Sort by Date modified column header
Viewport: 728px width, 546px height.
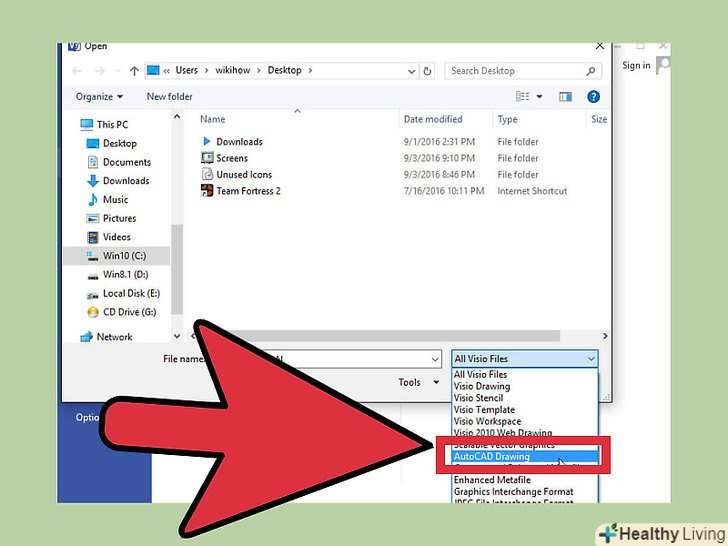[x=433, y=119]
